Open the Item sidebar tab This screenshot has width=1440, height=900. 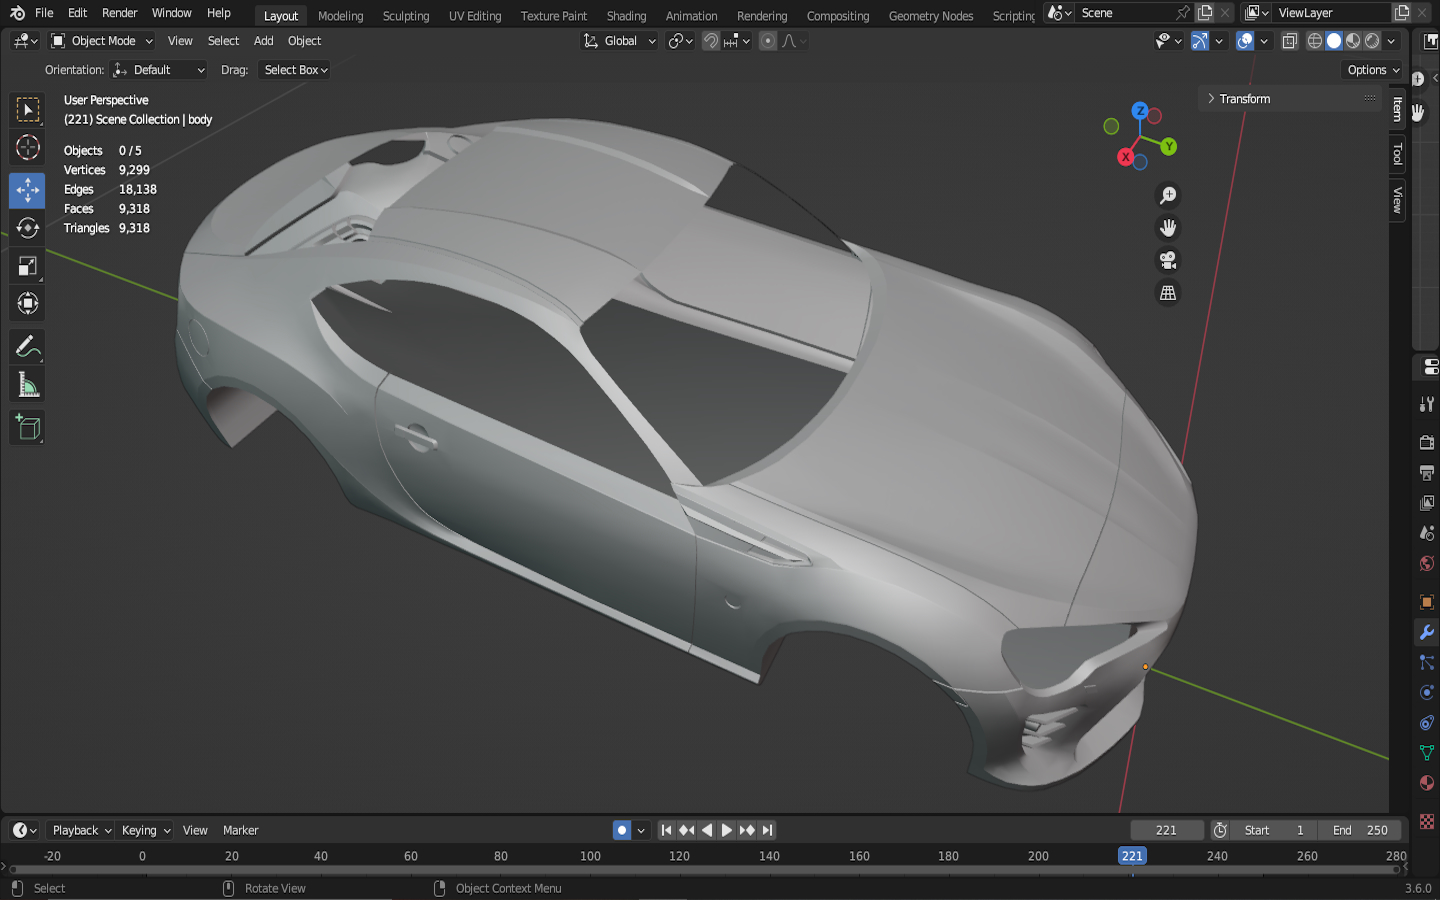coord(1398,108)
